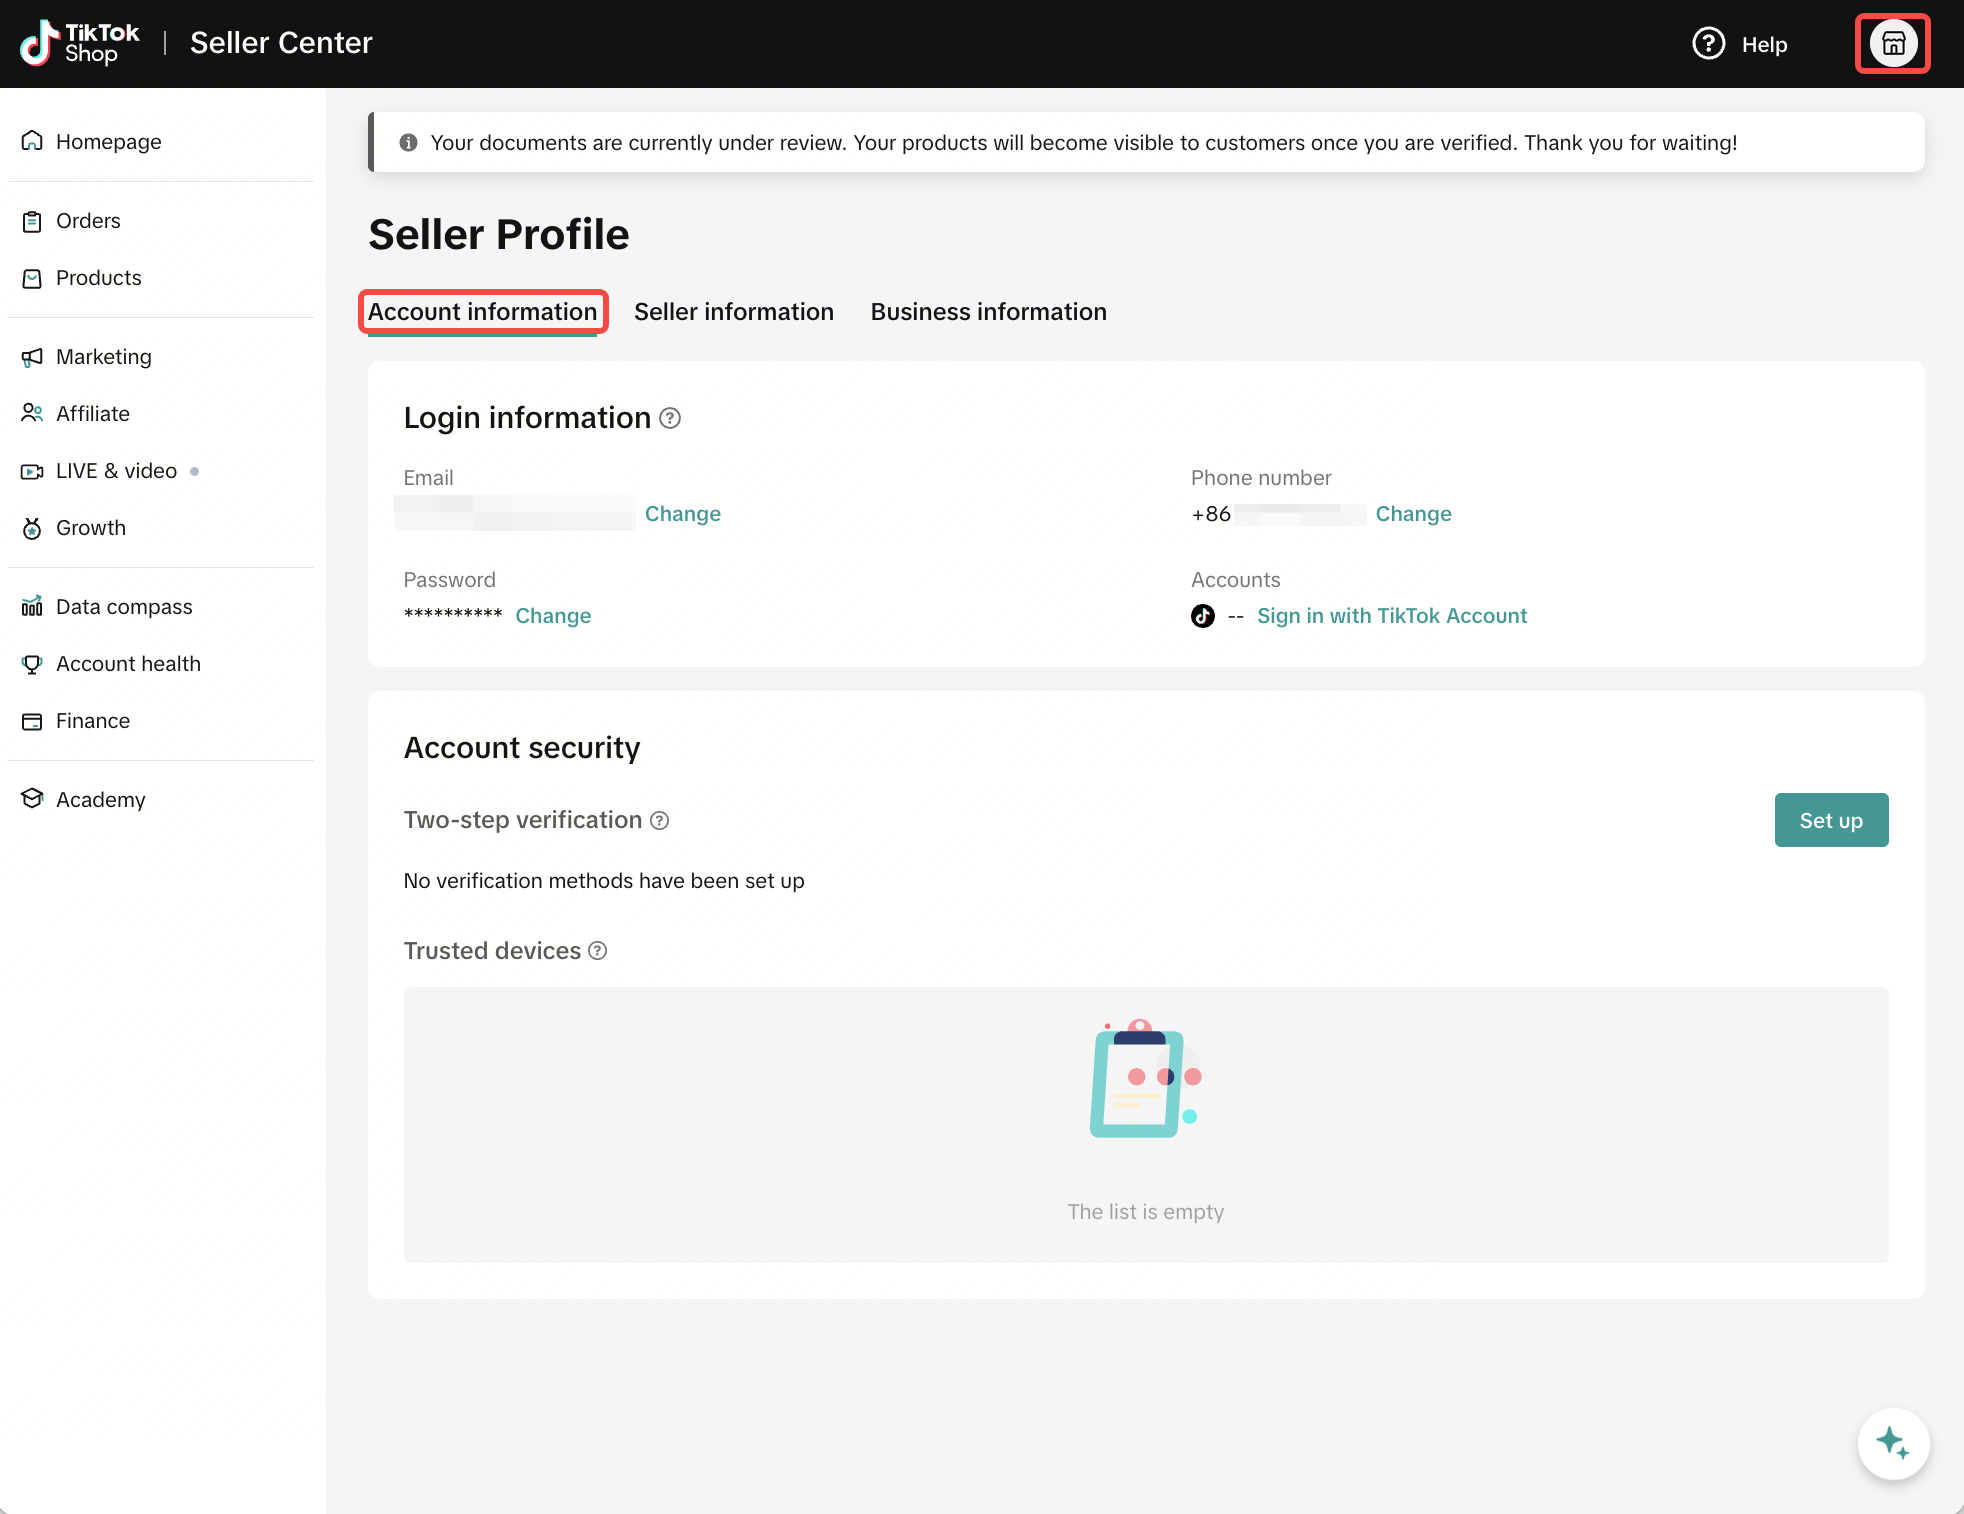The image size is (1964, 1514).
Task: Open Orders from the sidebar
Action: [x=88, y=221]
